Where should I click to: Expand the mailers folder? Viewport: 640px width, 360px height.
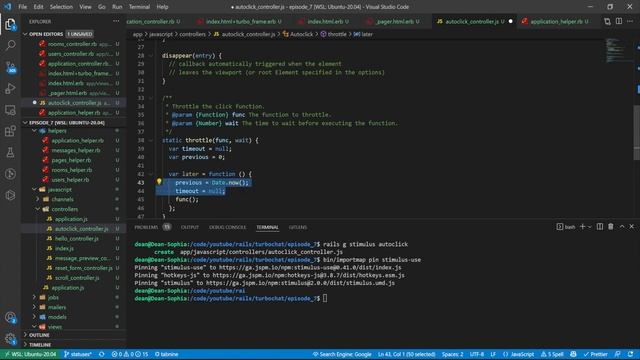click(x=34, y=307)
